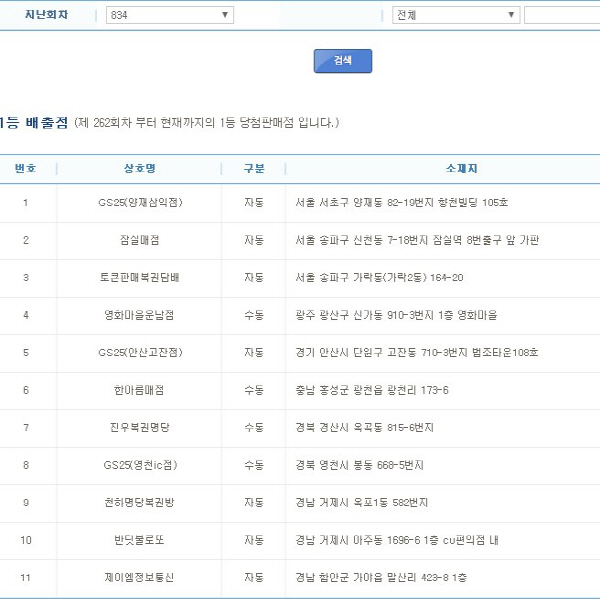Click address 경북 영천시 봉동 668-5번지
Viewport: 600px width, 600px height.
pyautogui.click(x=359, y=465)
